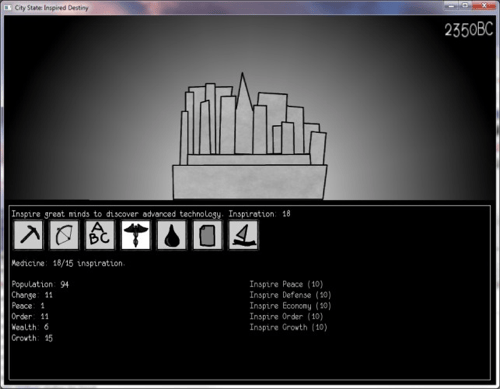Click the Medicine: 18/15 inspiration text
This screenshot has height=389, width=500.
[68, 263]
